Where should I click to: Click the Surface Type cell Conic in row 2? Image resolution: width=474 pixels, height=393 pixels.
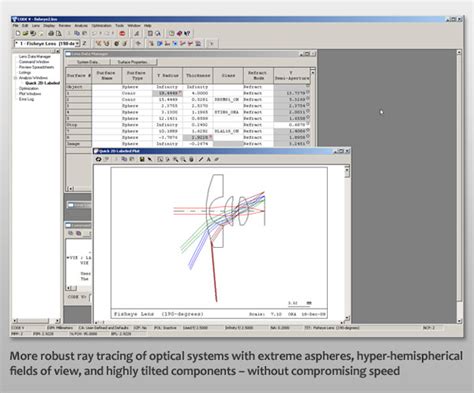tap(137, 99)
